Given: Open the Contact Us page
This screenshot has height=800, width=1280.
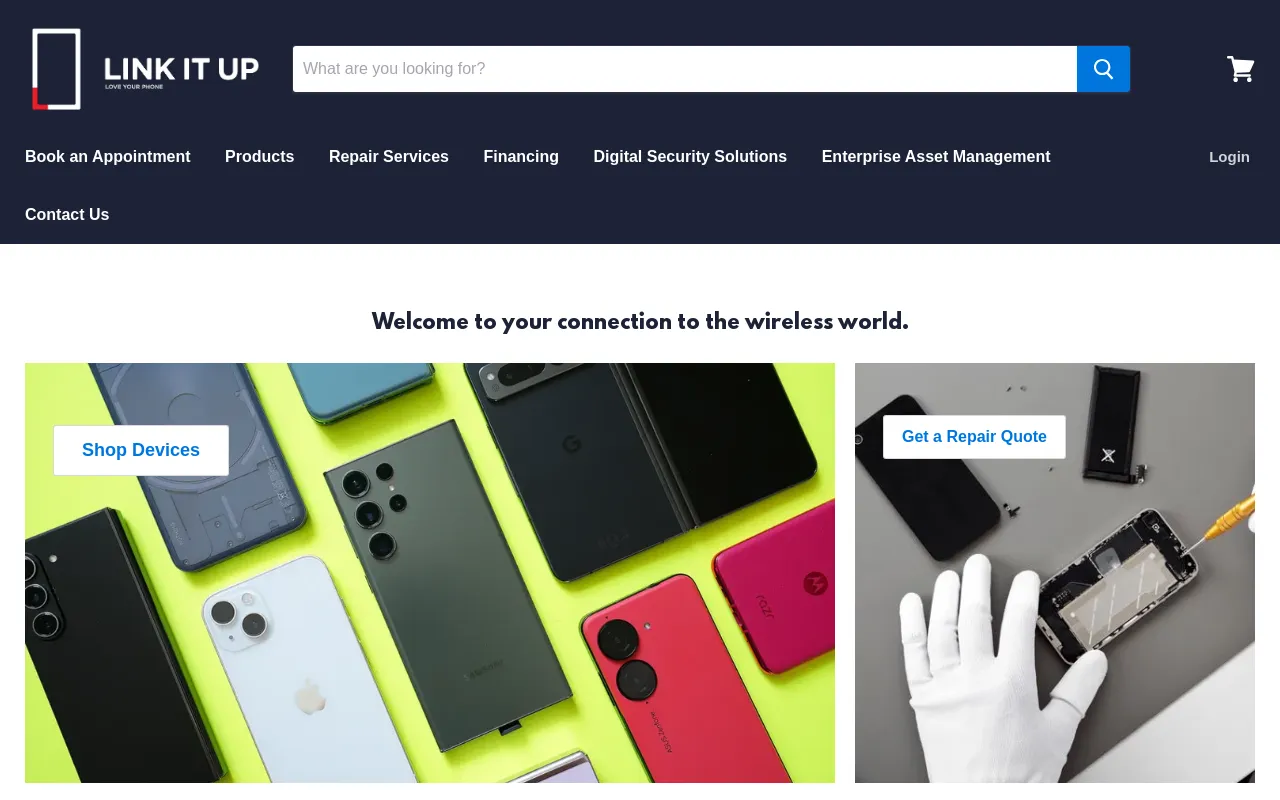Looking at the screenshot, I should (x=67, y=215).
